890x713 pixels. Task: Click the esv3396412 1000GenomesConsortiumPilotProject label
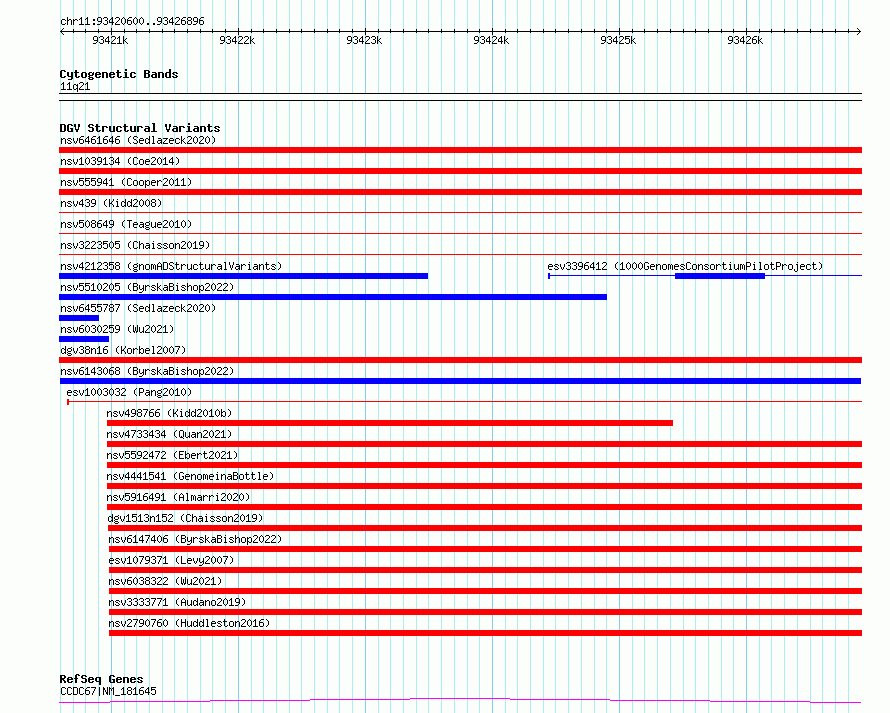tap(685, 266)
